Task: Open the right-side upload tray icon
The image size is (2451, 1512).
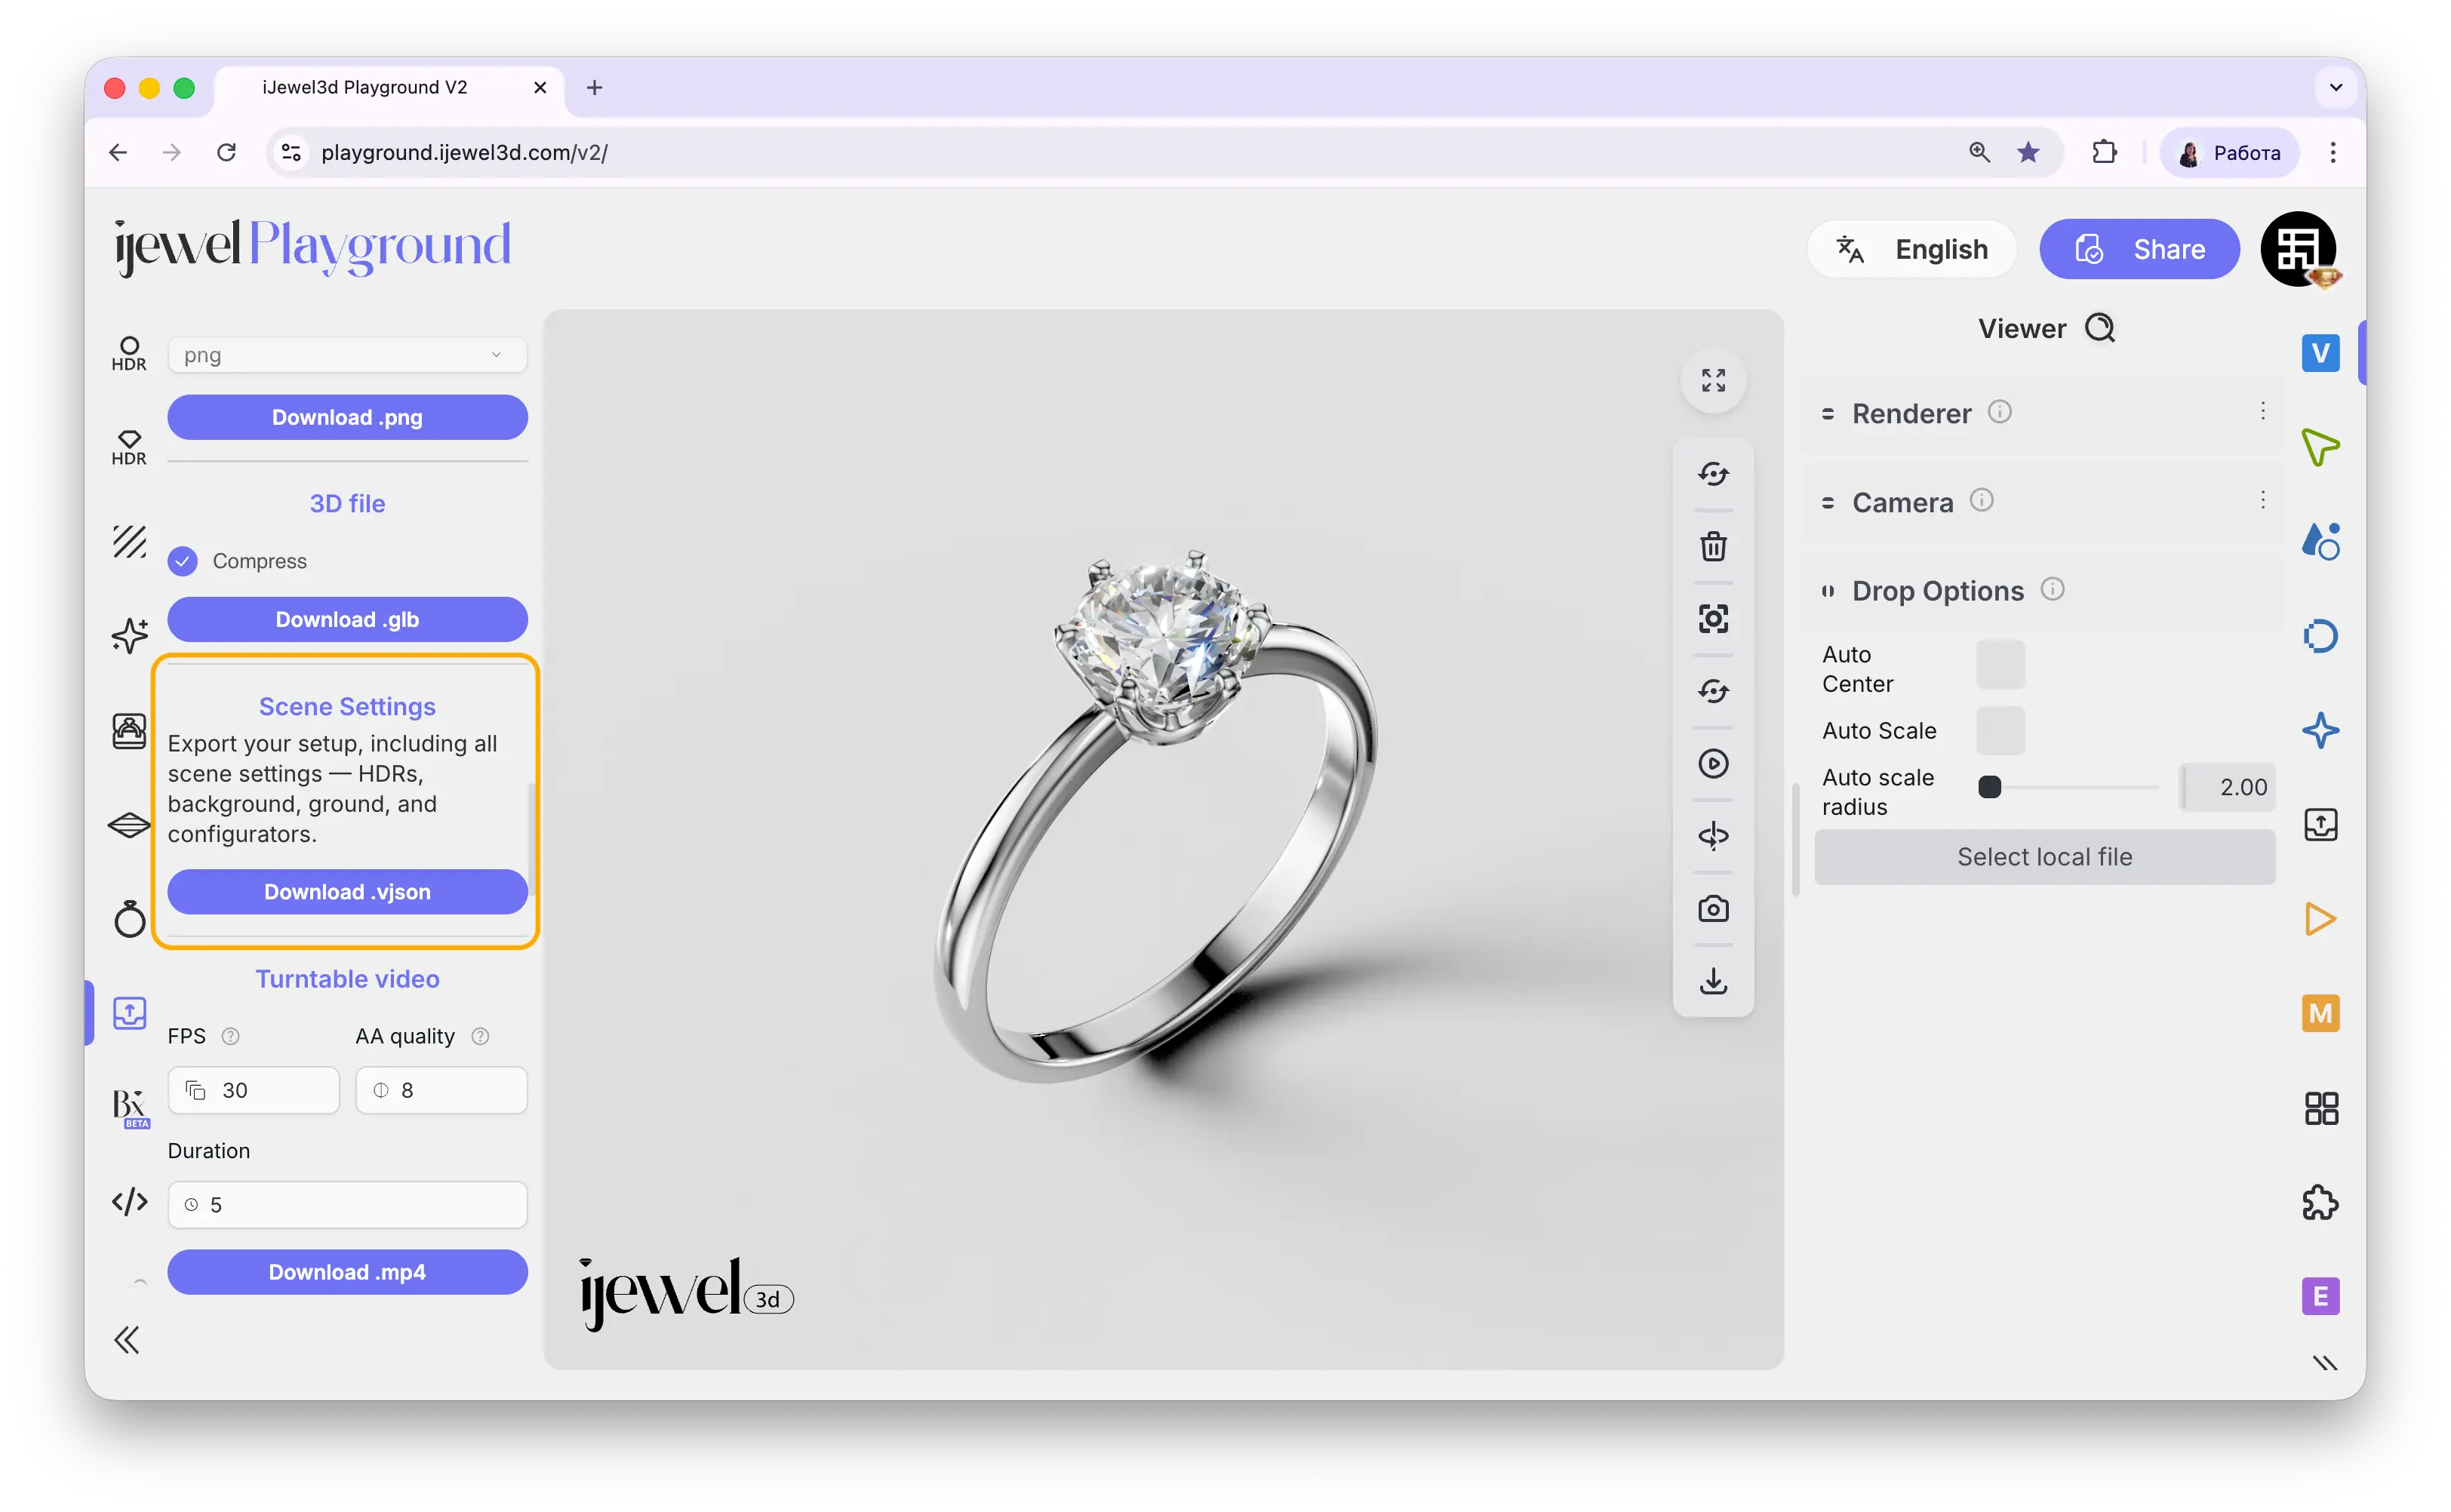Action: click(x=2320, y=825)
